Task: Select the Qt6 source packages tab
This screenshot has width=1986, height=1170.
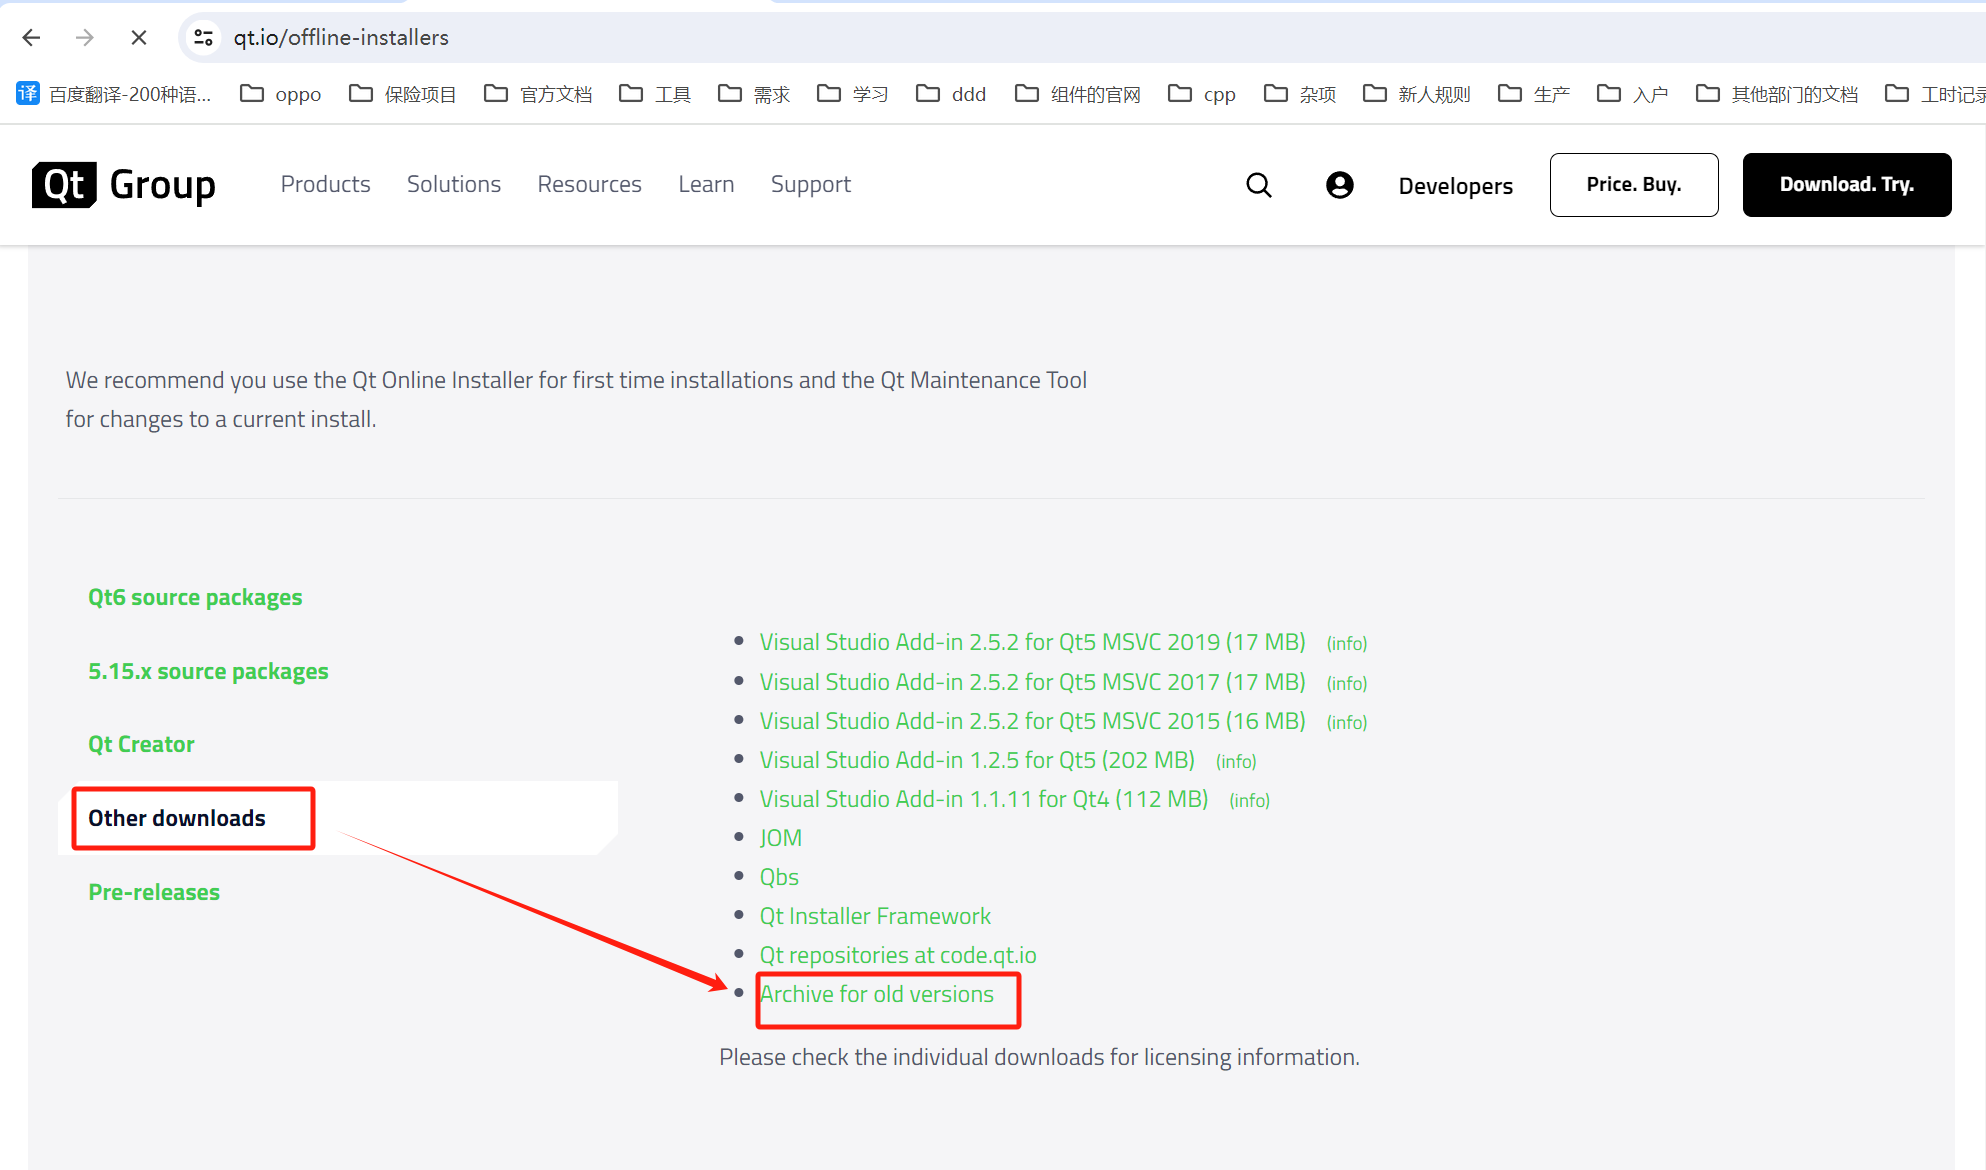Action: 195,597
